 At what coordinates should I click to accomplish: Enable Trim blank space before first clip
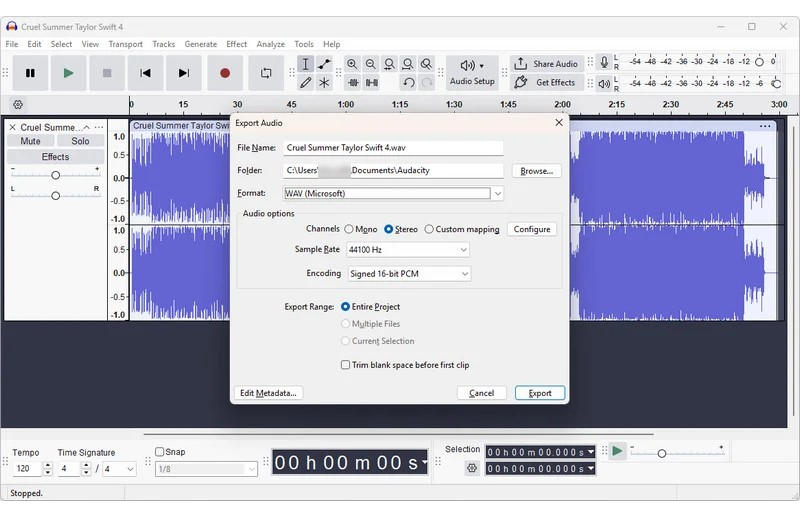click(x=346, y=365)
